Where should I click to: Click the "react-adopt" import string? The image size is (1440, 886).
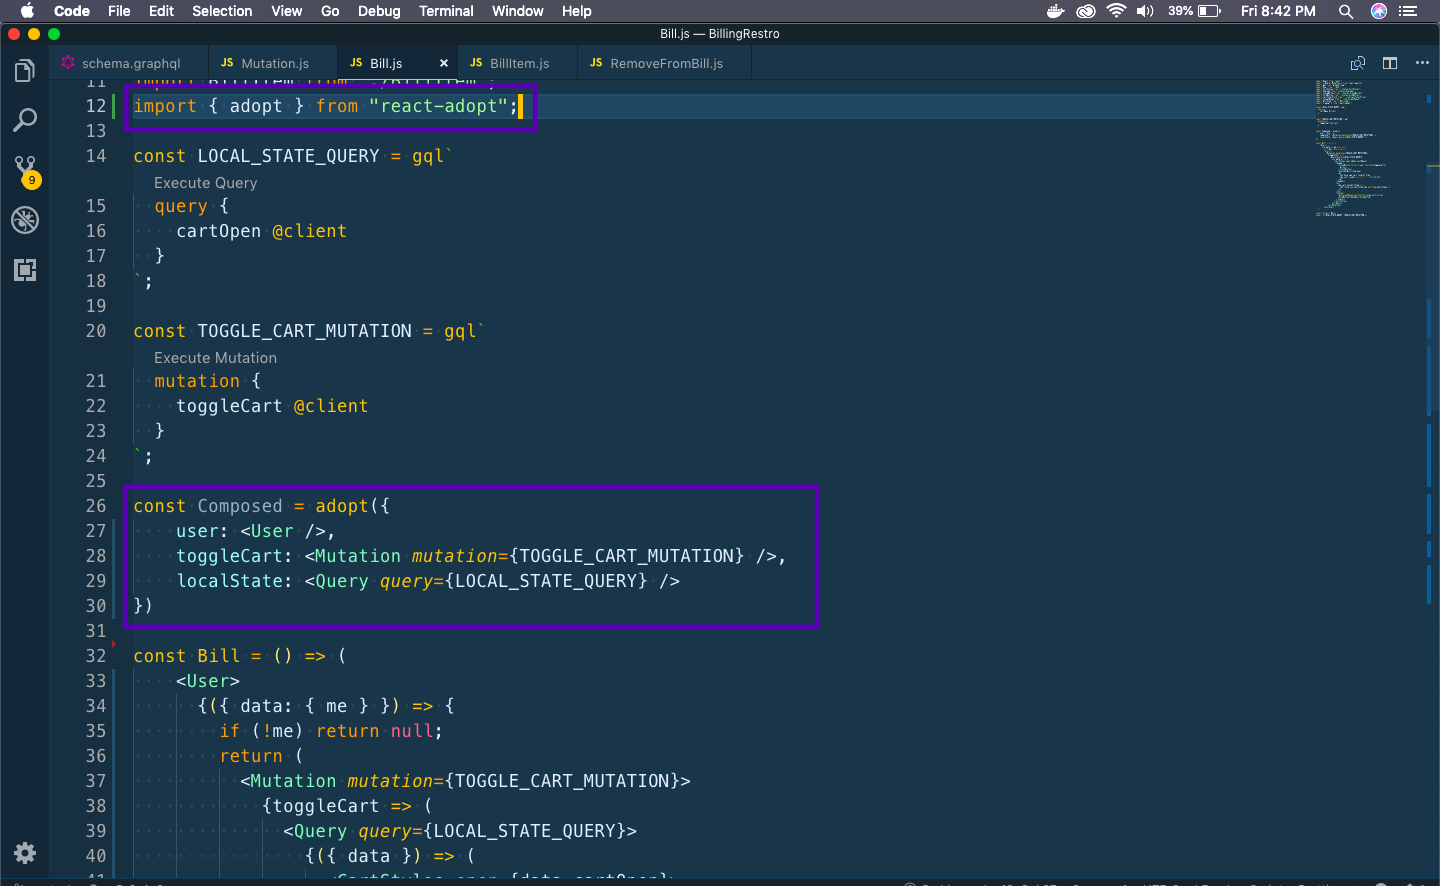point(438,106)
